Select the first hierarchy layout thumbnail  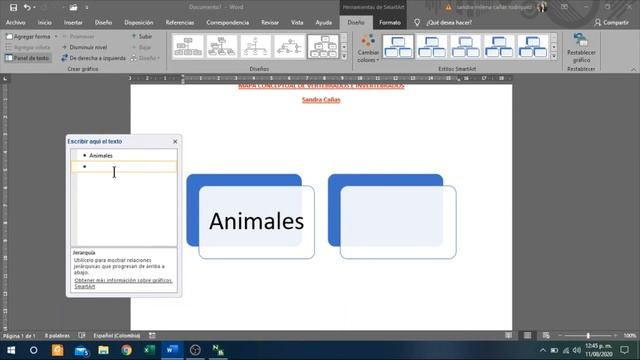(x=188, y=47)
